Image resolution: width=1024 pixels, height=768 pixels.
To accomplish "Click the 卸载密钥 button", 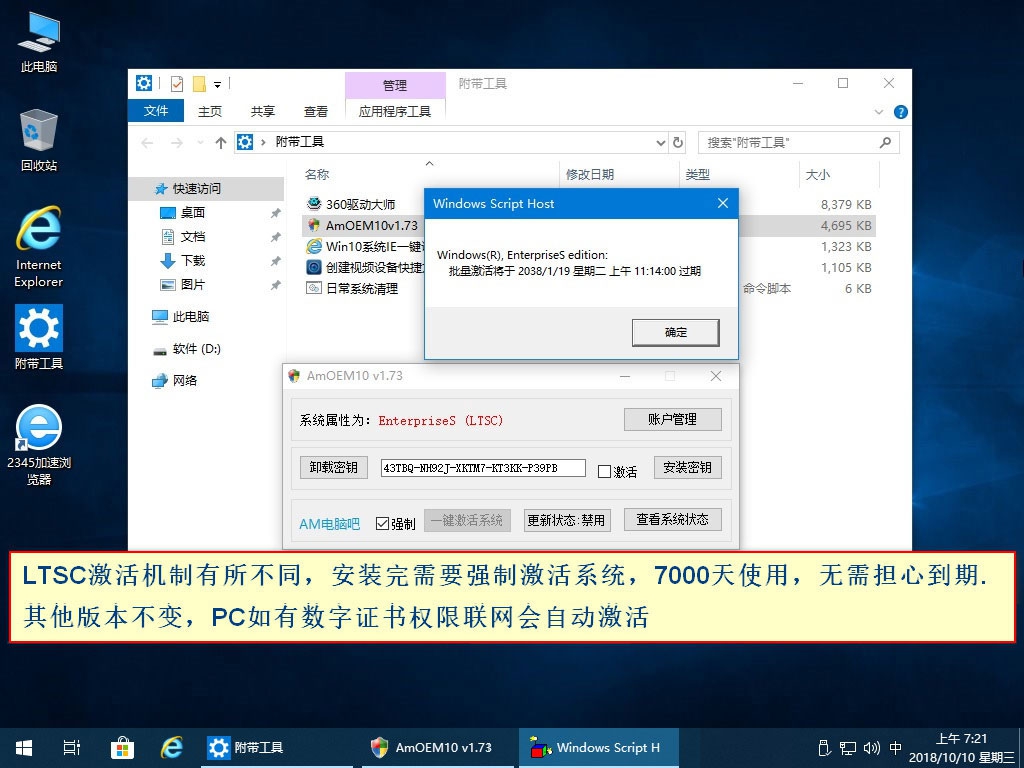I will 333,468.
